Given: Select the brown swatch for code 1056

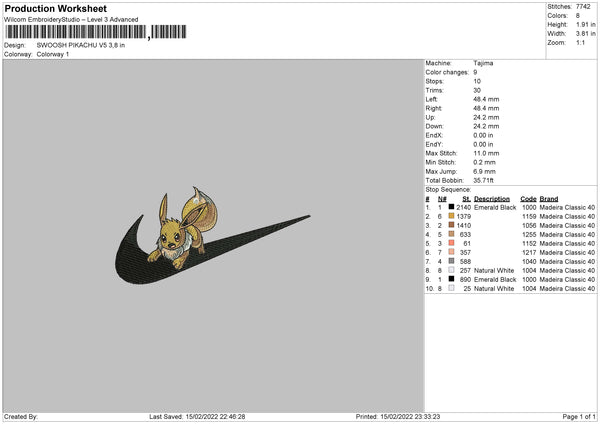Looking at the screenshot, I should pyautogui.click(x=451, y=225).
